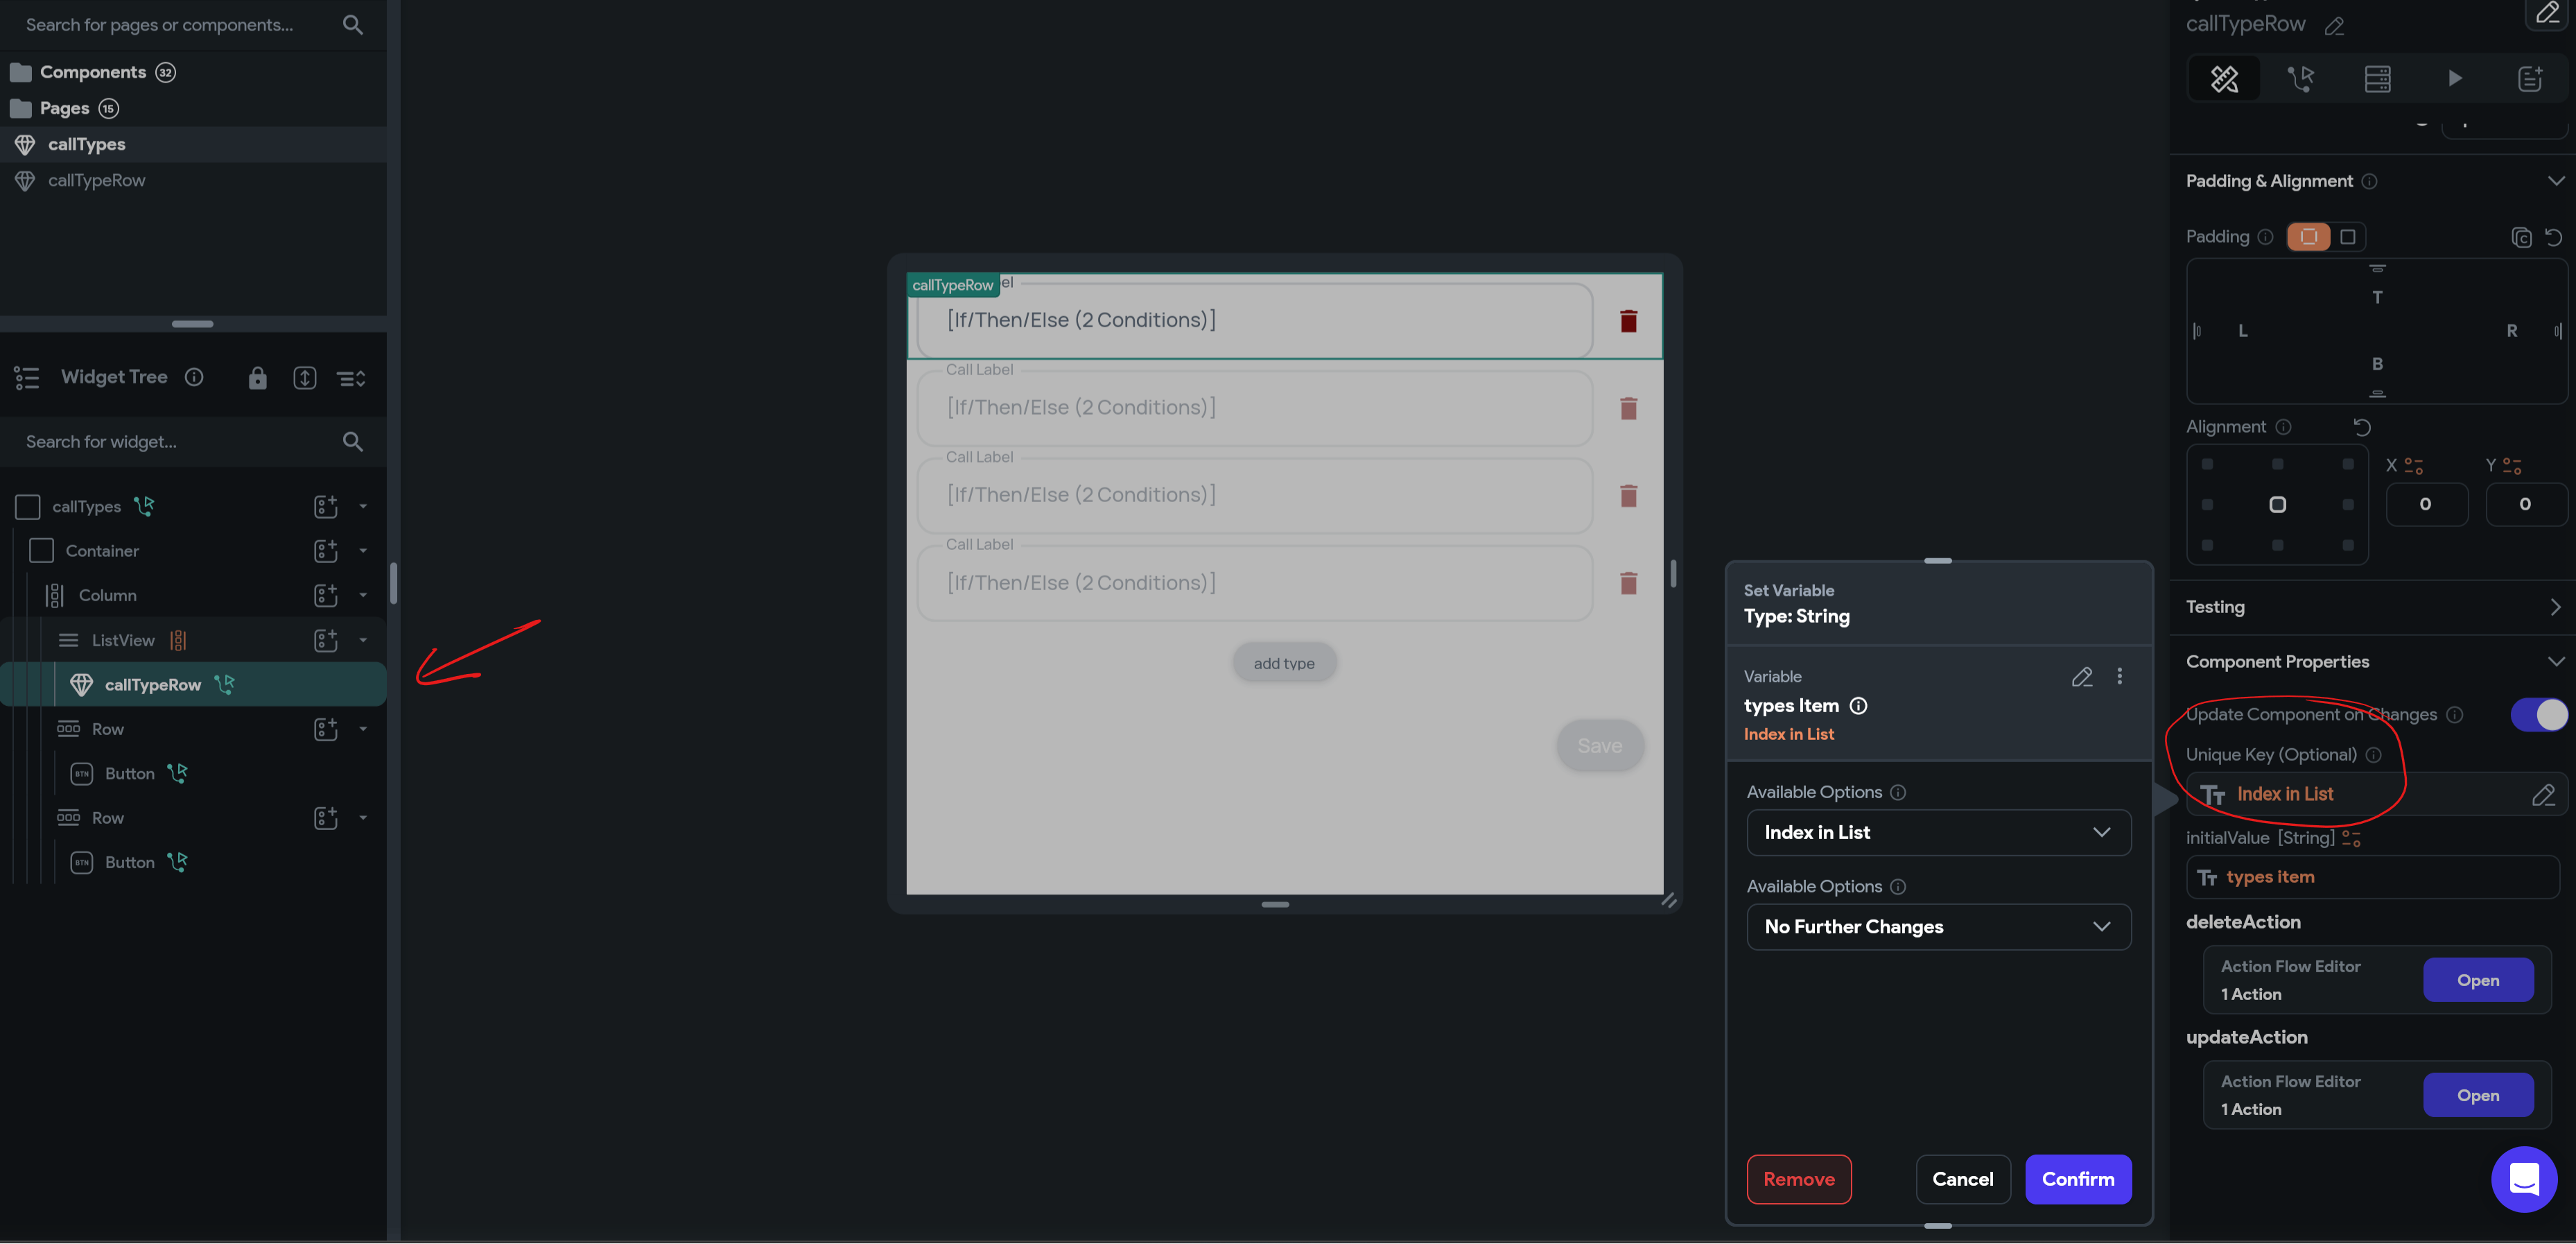Viewport: 2576px width, 1244px height.
Task: Select callTypeRow in the components list
Action: [x=97, y=181]
